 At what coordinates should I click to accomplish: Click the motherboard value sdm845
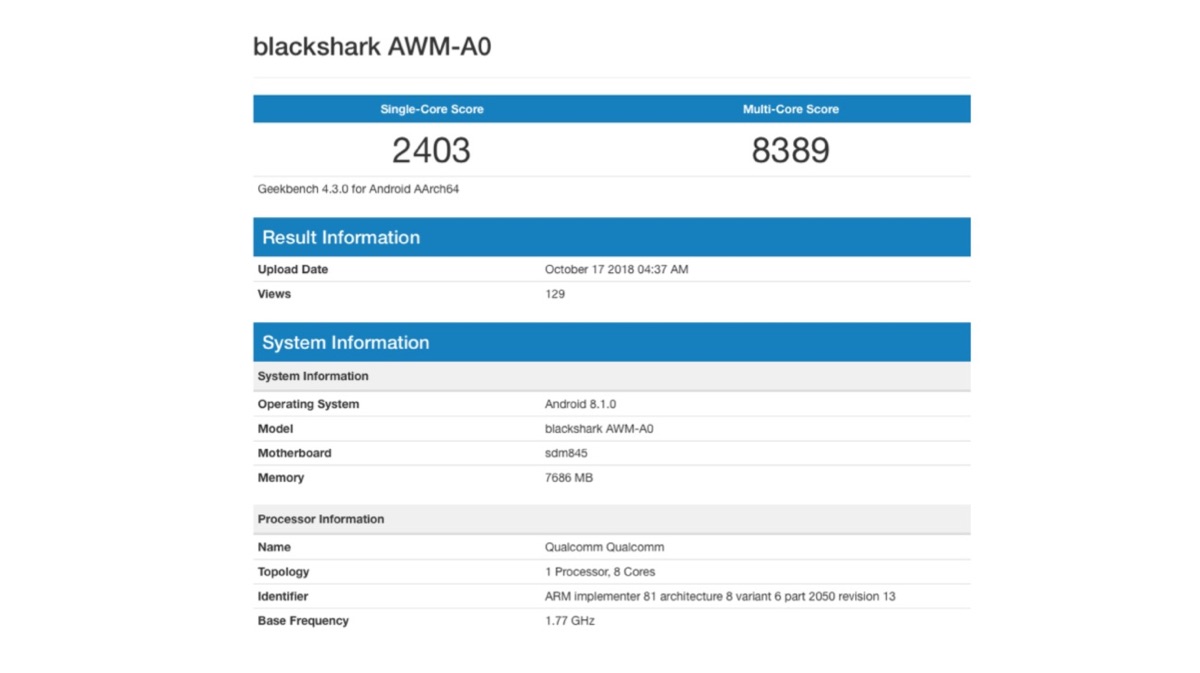tap(566, 453)
